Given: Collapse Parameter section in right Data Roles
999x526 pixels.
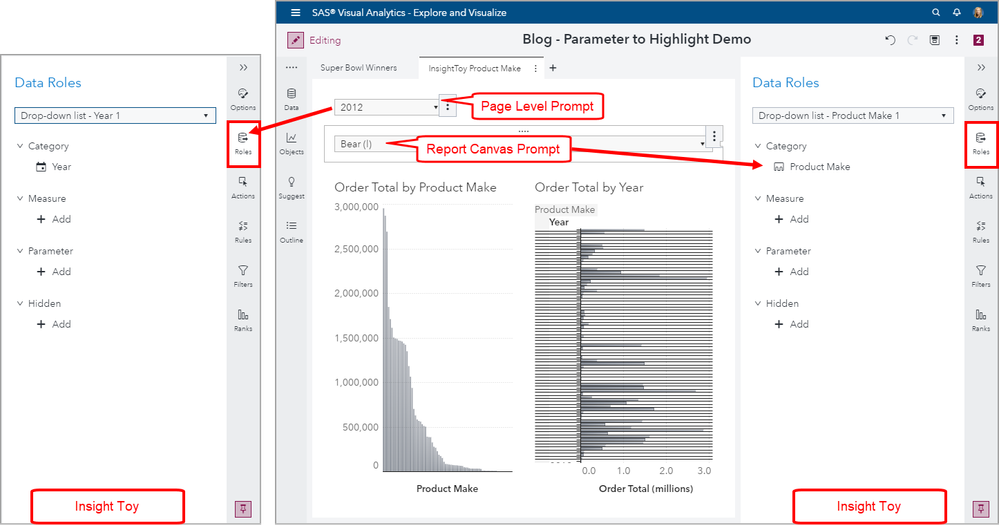Looking at the screenshot, I should (x=758, y=251).
